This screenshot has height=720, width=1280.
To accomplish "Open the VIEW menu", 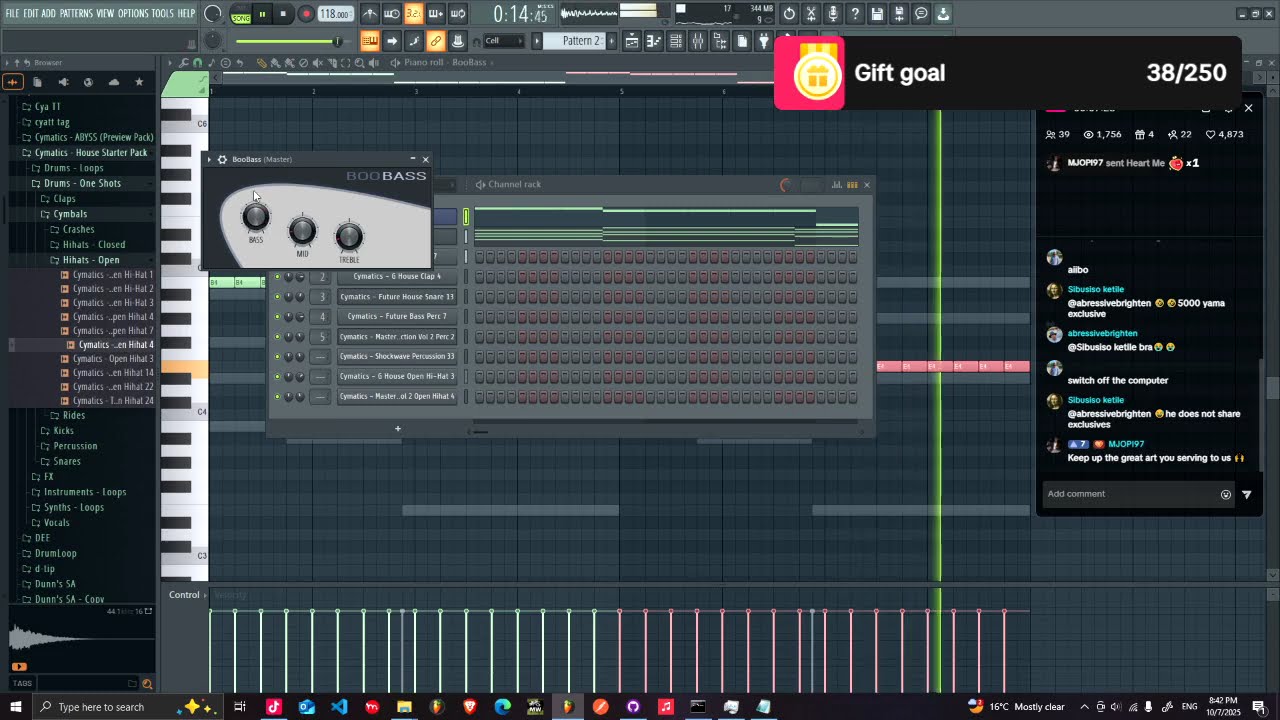I will tap(105, 13).
